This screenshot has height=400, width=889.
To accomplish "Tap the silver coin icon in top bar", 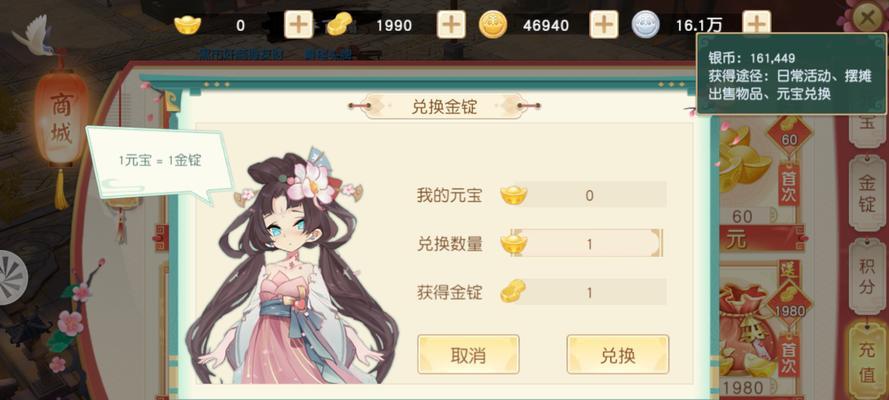I will [646, 25].
